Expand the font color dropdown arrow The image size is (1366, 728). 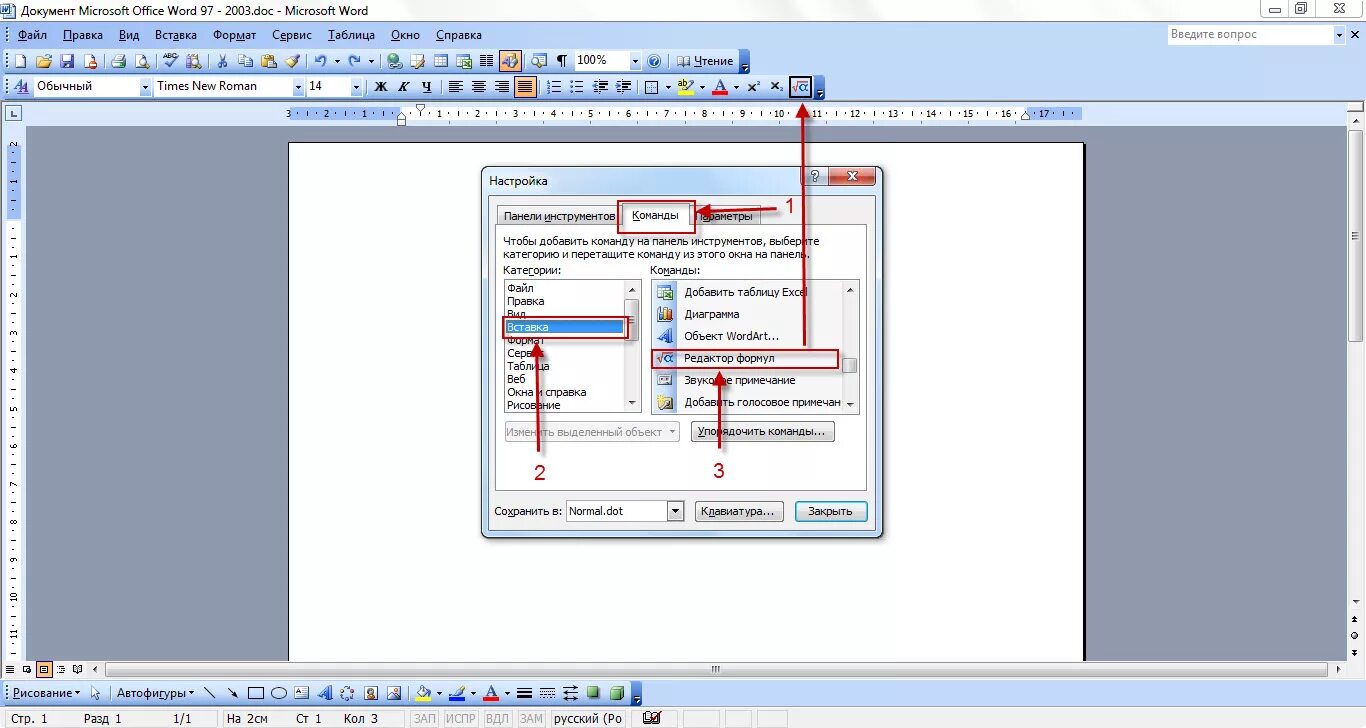(736, 87)
